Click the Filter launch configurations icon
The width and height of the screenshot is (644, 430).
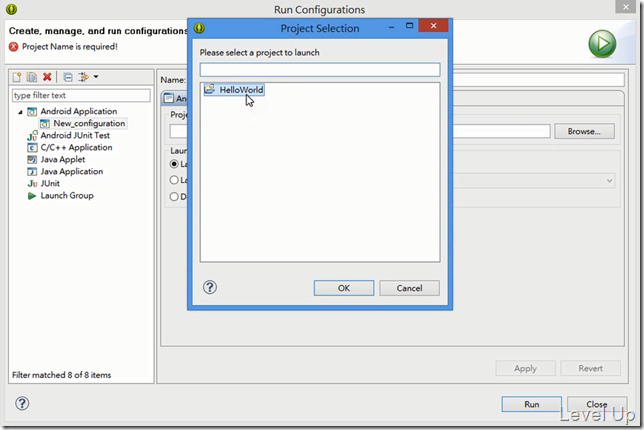point(83,77)
